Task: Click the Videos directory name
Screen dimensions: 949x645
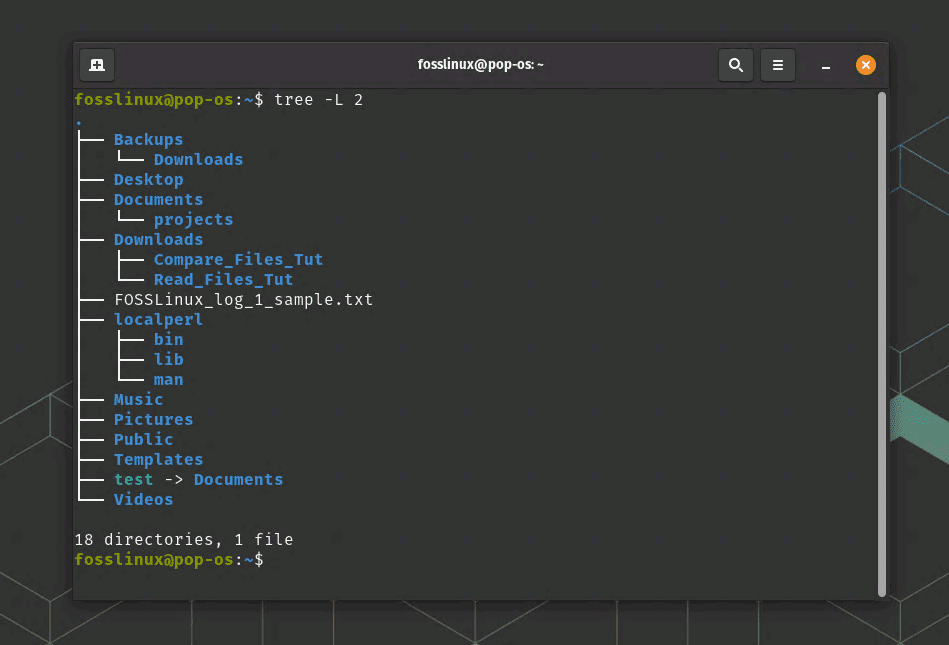Action: tap(143, 500)
